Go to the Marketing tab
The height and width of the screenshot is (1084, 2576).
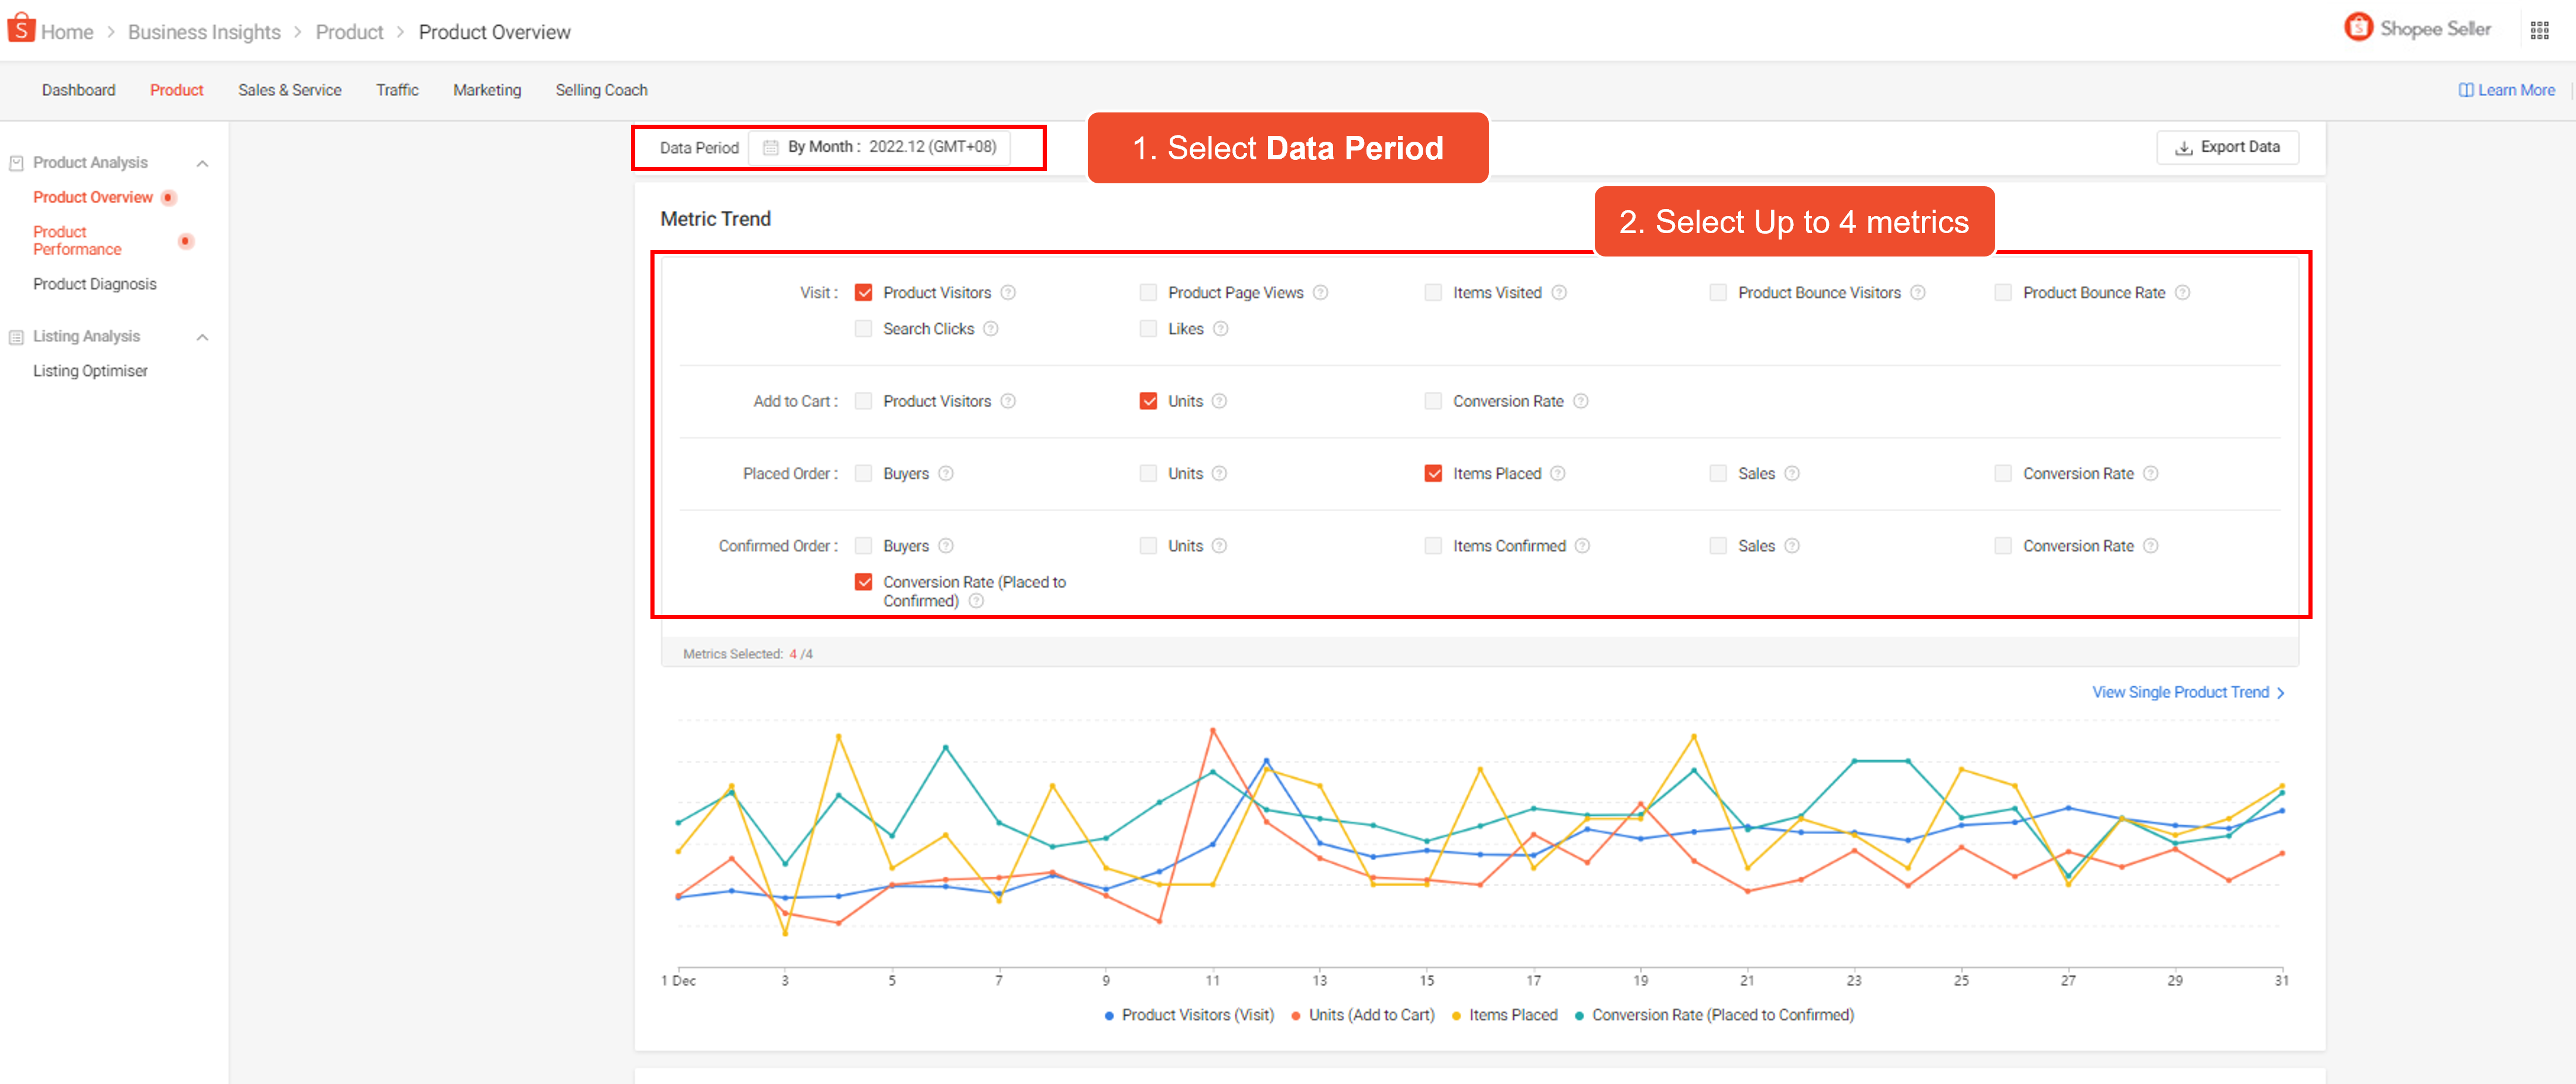point(487,90)
